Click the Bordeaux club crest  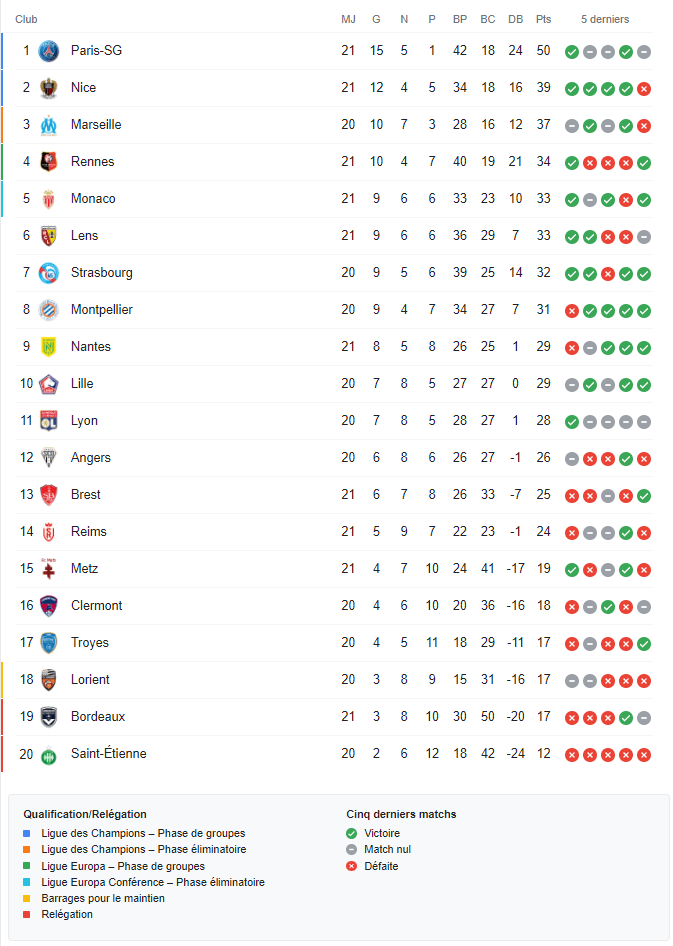coord(49,717)
